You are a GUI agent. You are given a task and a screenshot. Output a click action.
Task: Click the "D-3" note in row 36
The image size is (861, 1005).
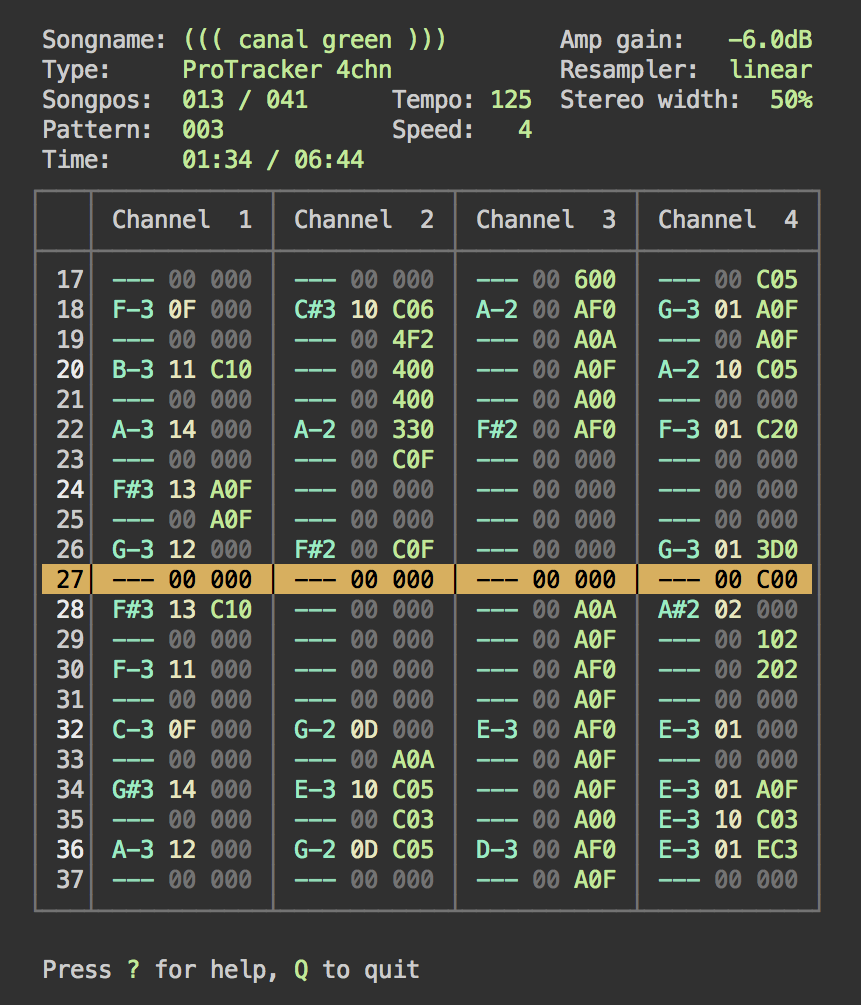click(497, 850)
